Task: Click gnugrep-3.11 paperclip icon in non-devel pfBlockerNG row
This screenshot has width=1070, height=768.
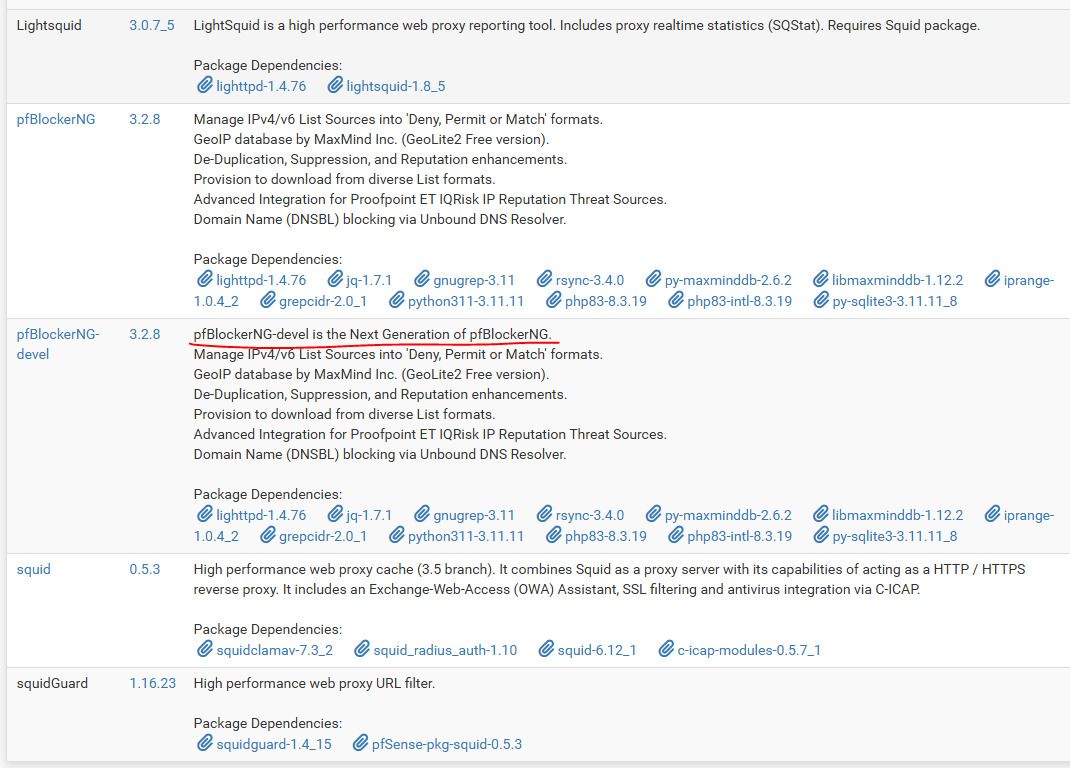Action: pos(422,279)
